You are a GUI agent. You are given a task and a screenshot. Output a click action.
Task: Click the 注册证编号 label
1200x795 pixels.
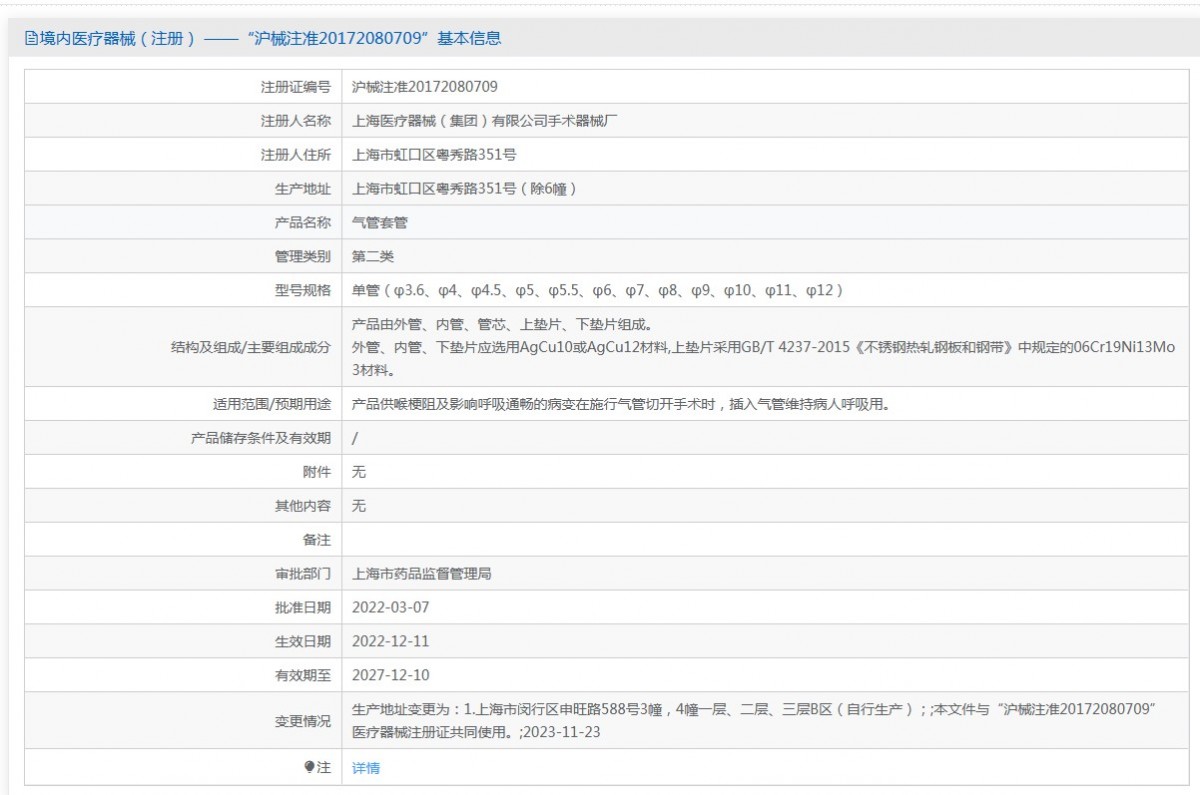point(296,87)
